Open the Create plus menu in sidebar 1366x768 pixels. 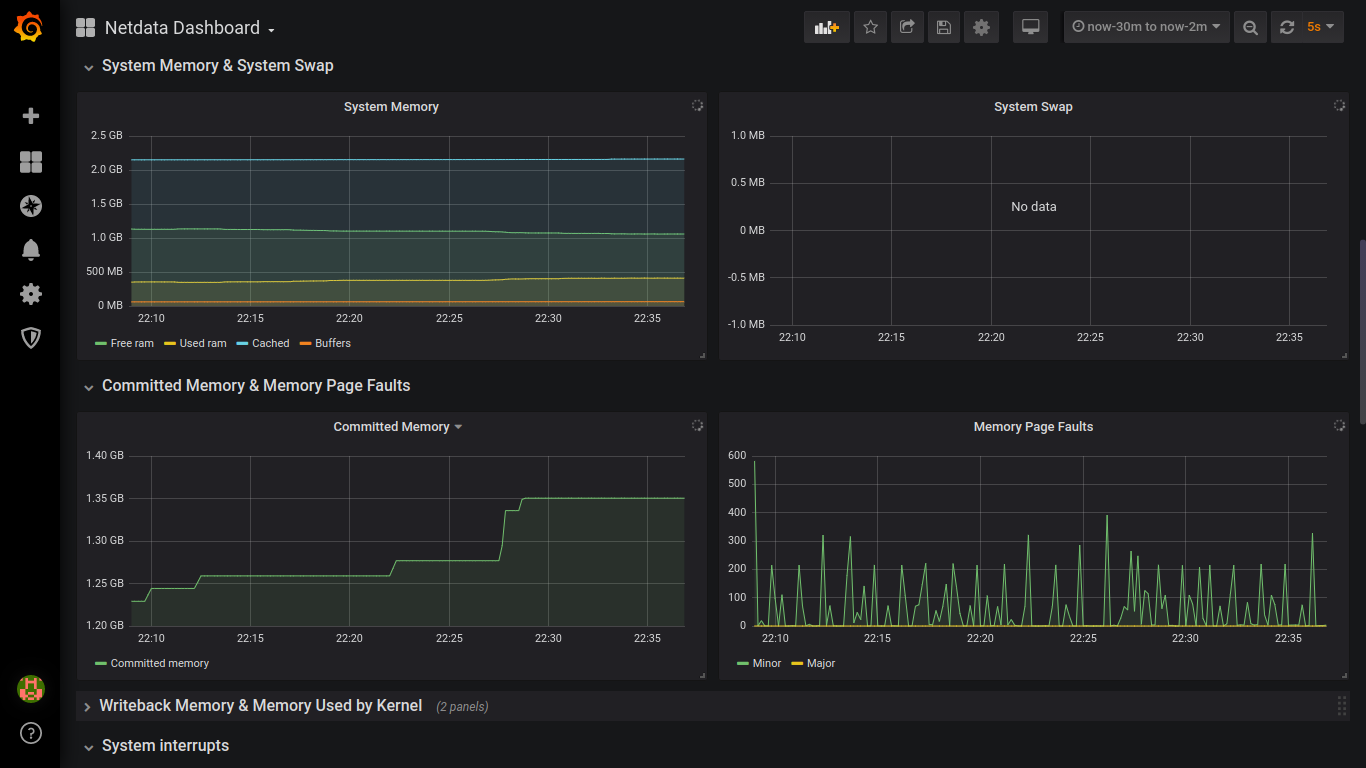tap(31, 116)
